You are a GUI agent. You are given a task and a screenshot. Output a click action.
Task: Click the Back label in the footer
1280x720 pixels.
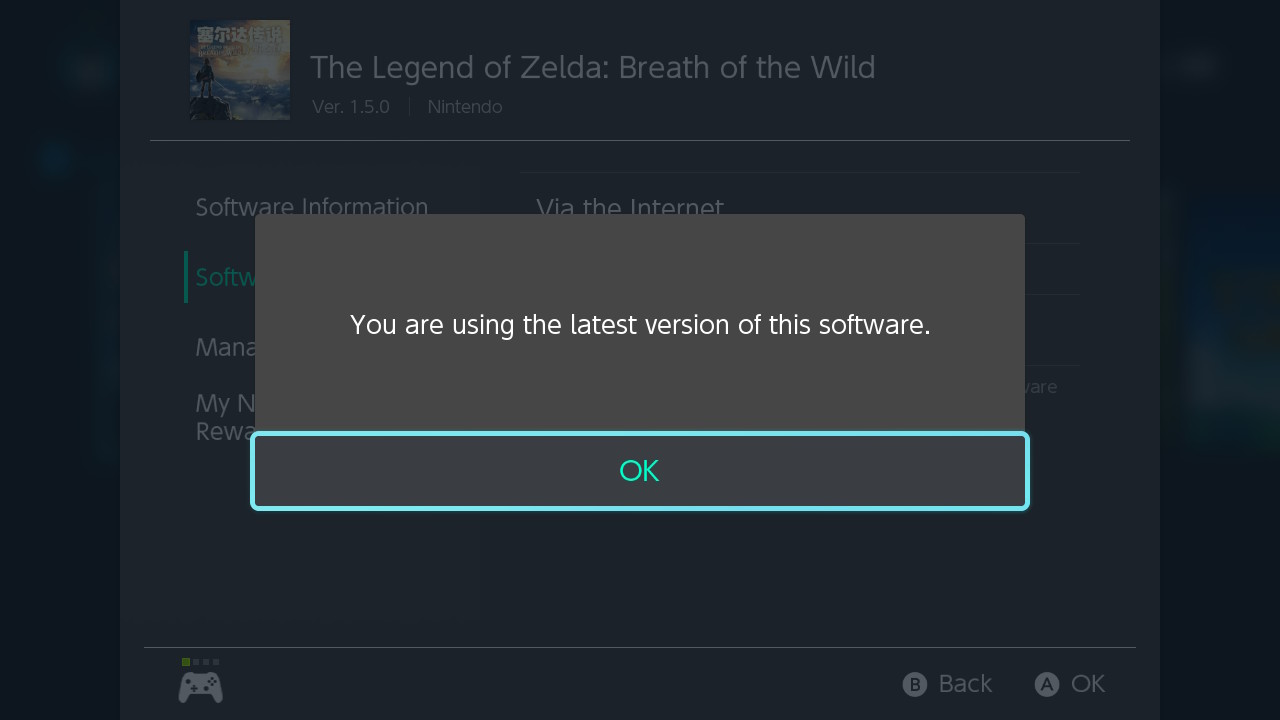click(x=965, y=684)
